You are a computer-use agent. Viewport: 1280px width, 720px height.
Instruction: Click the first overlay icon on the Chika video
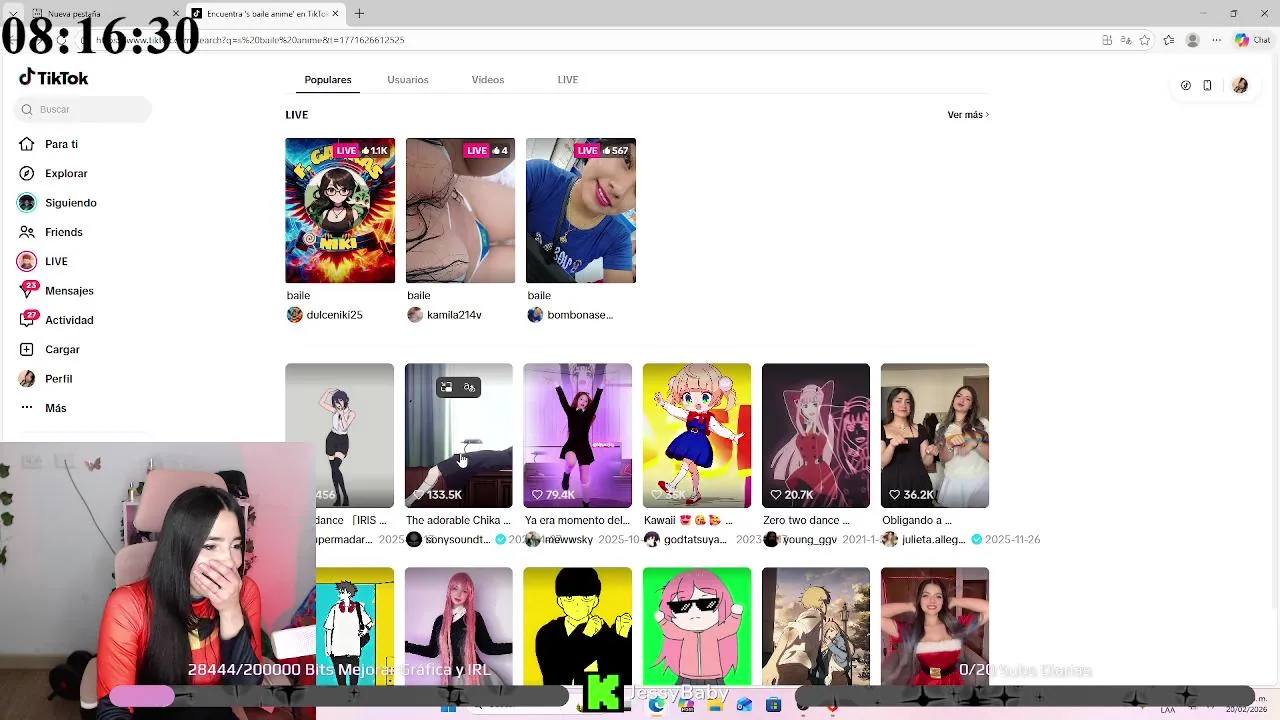coord(447,387)
